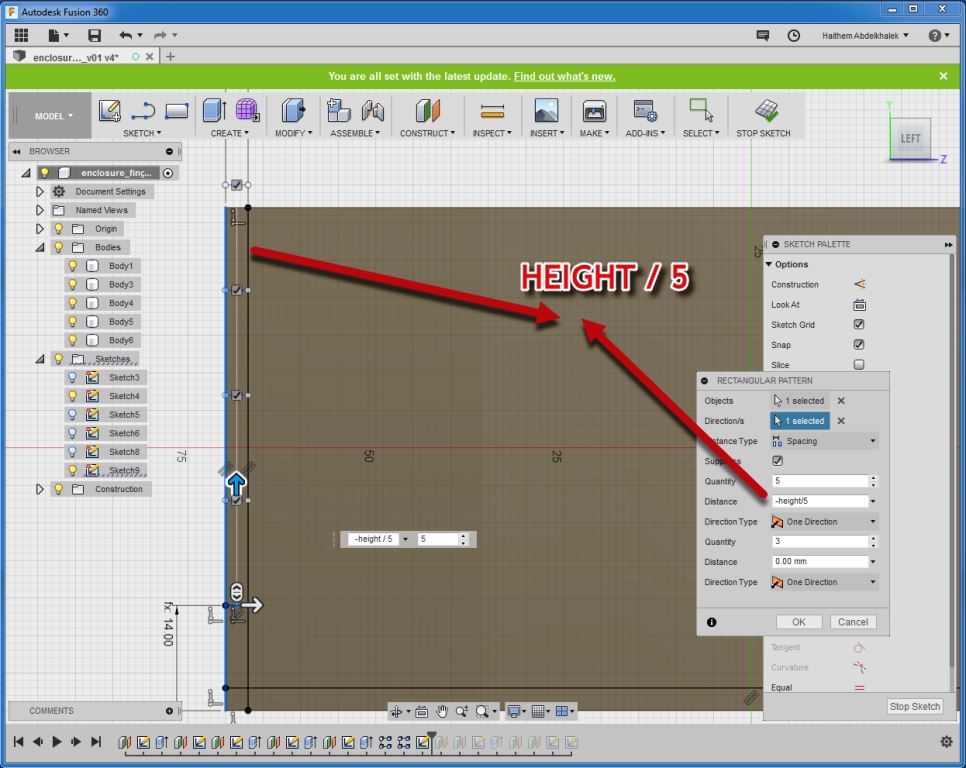
Task: Toggle the Snap checkbox
Action: point(859,344)
